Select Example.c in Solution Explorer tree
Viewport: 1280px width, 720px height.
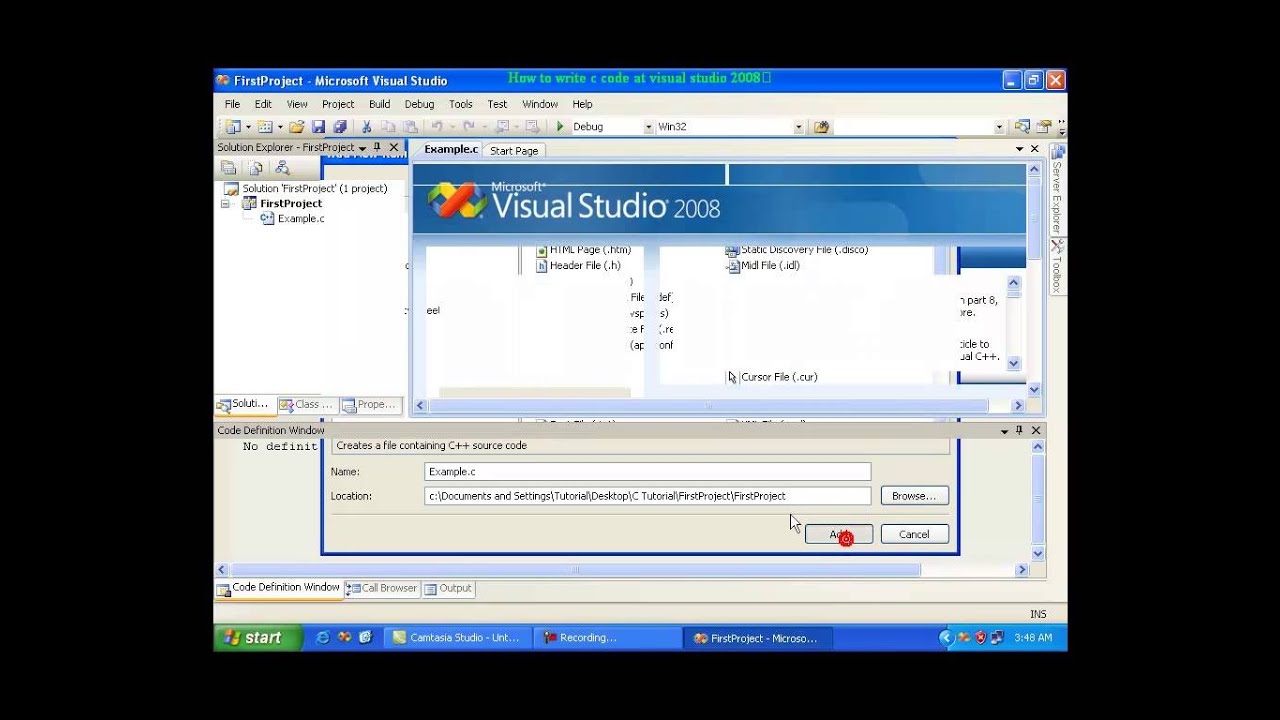coord(292,218)
